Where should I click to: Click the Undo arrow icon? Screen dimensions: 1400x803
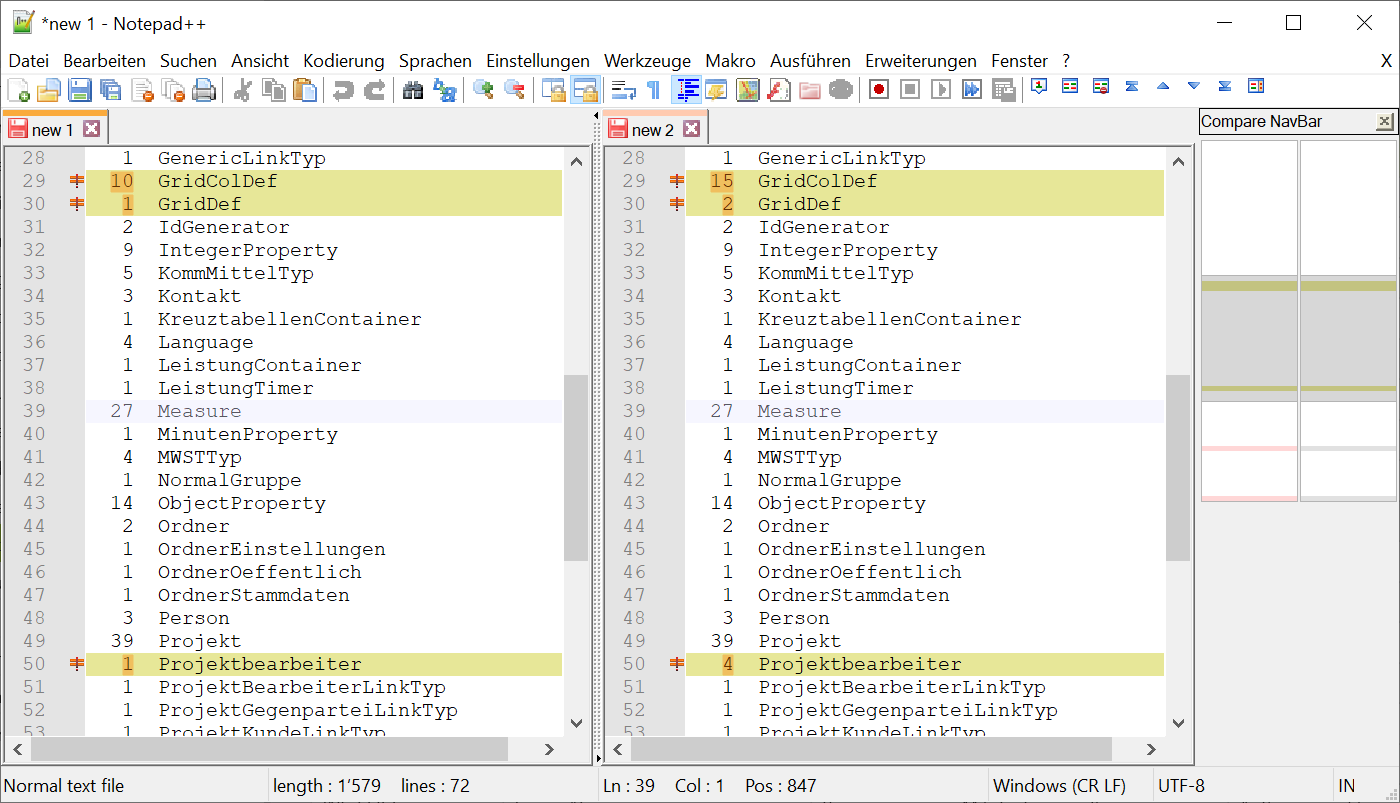[343, 90]
